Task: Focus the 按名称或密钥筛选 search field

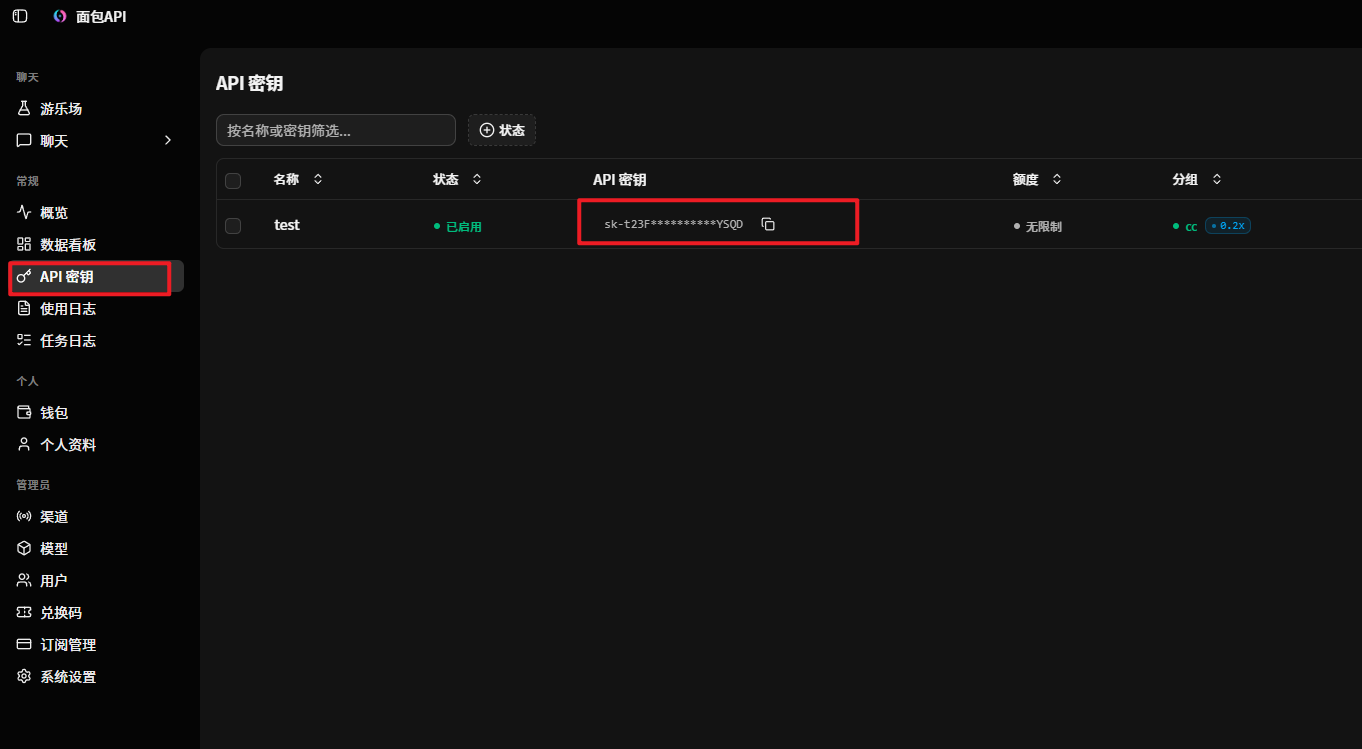Action: click(336, 130)
